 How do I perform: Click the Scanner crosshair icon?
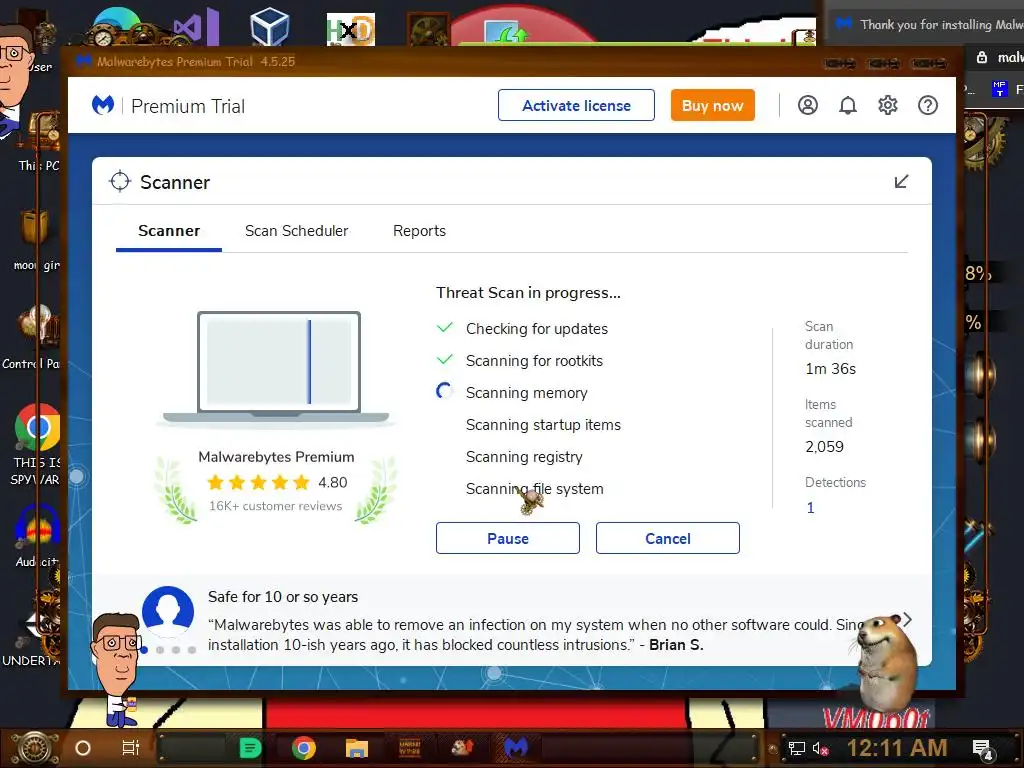click(x=120, y=182)
